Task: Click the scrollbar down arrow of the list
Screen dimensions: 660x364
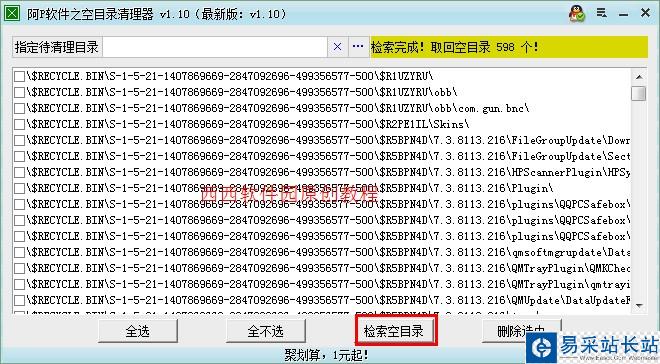Action: tap(639, 306)
